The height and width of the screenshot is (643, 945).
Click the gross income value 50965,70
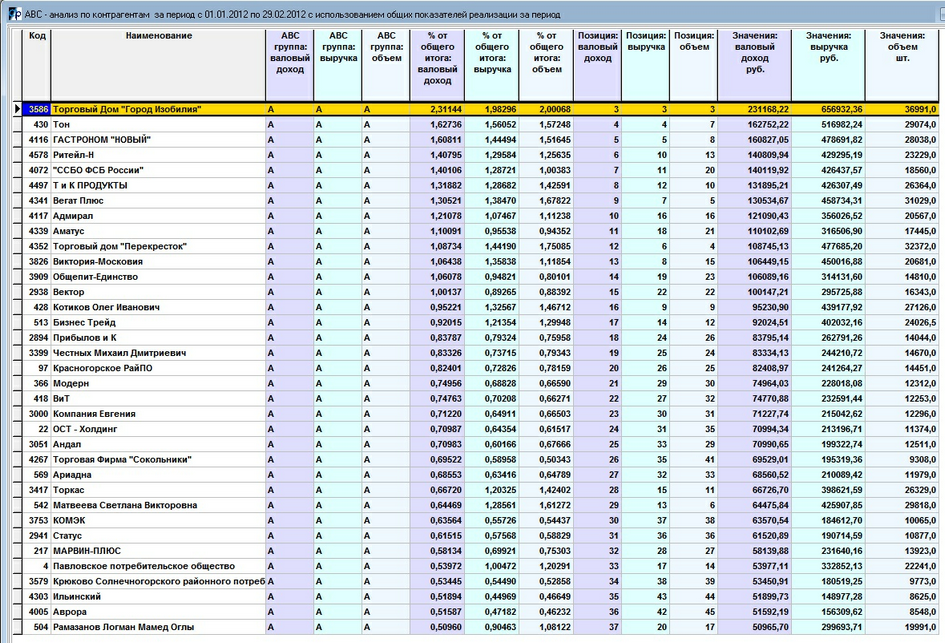click(x=755, y=627)
